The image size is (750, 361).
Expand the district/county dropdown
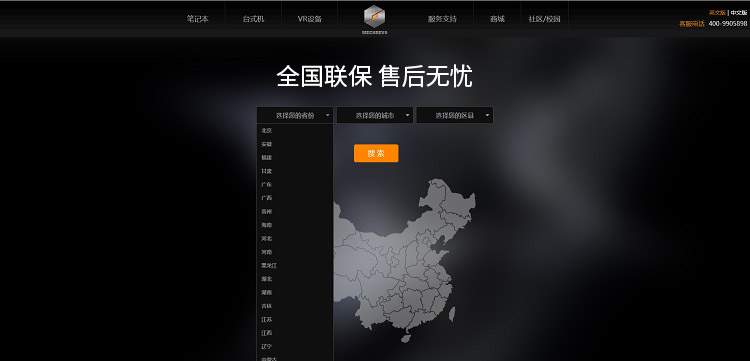pyautogui.click(x=455, y=115)
